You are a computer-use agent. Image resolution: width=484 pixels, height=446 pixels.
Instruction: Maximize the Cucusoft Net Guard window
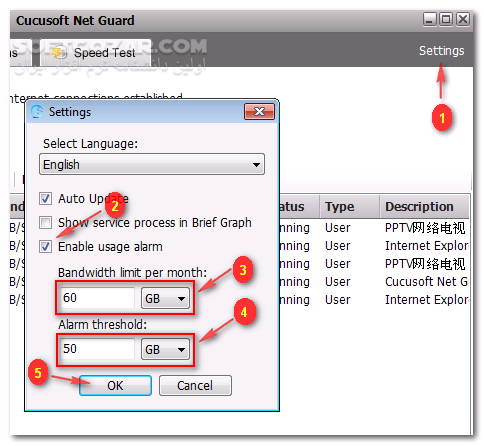[446, 19]
